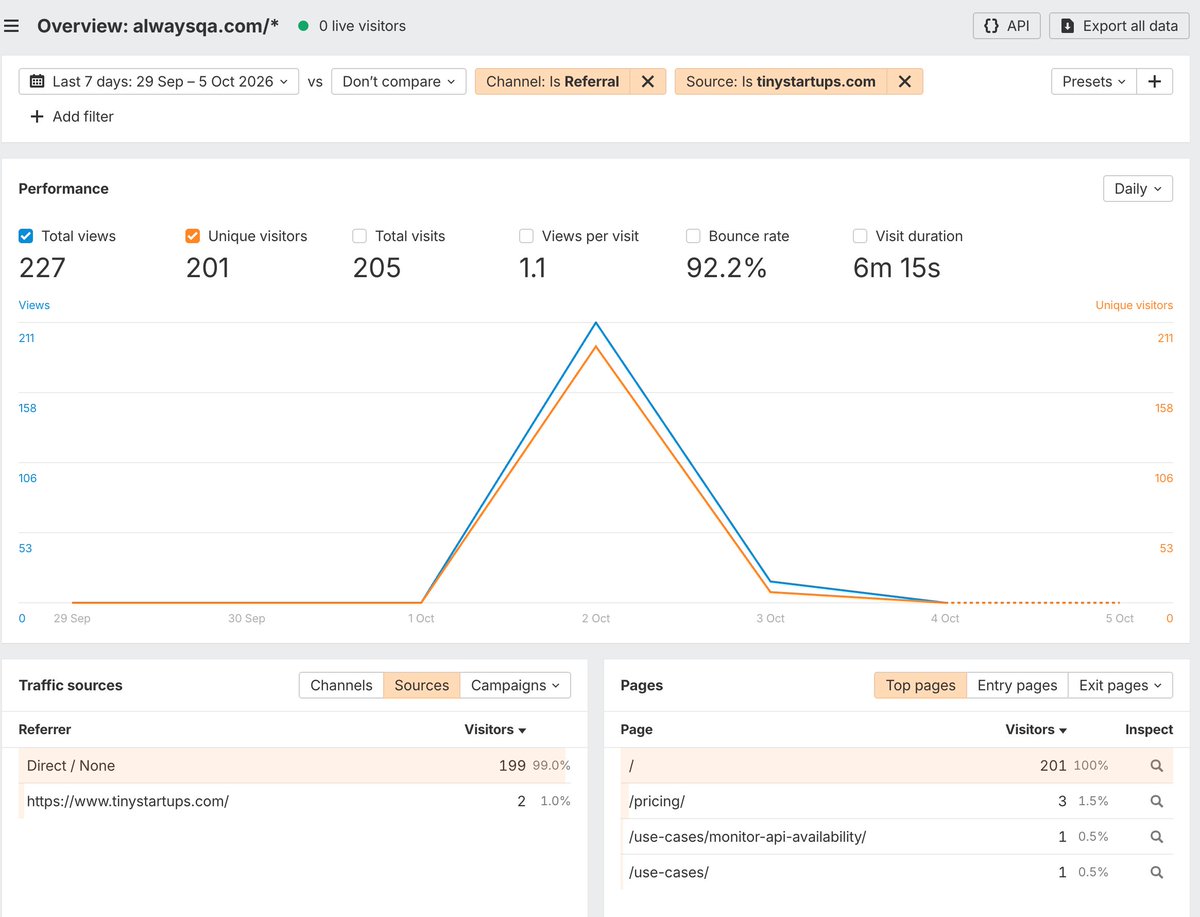Click the 3 Oct chart axis label

click(x=770, y=619)
